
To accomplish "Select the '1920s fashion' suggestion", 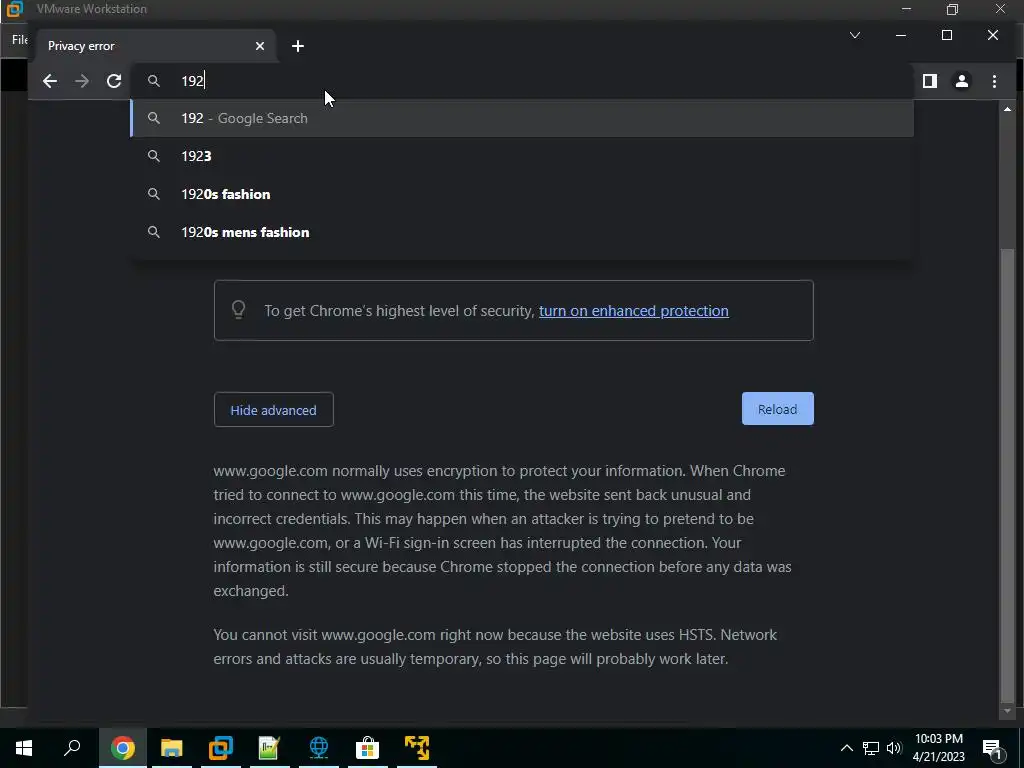I will (x=522, y=194).
